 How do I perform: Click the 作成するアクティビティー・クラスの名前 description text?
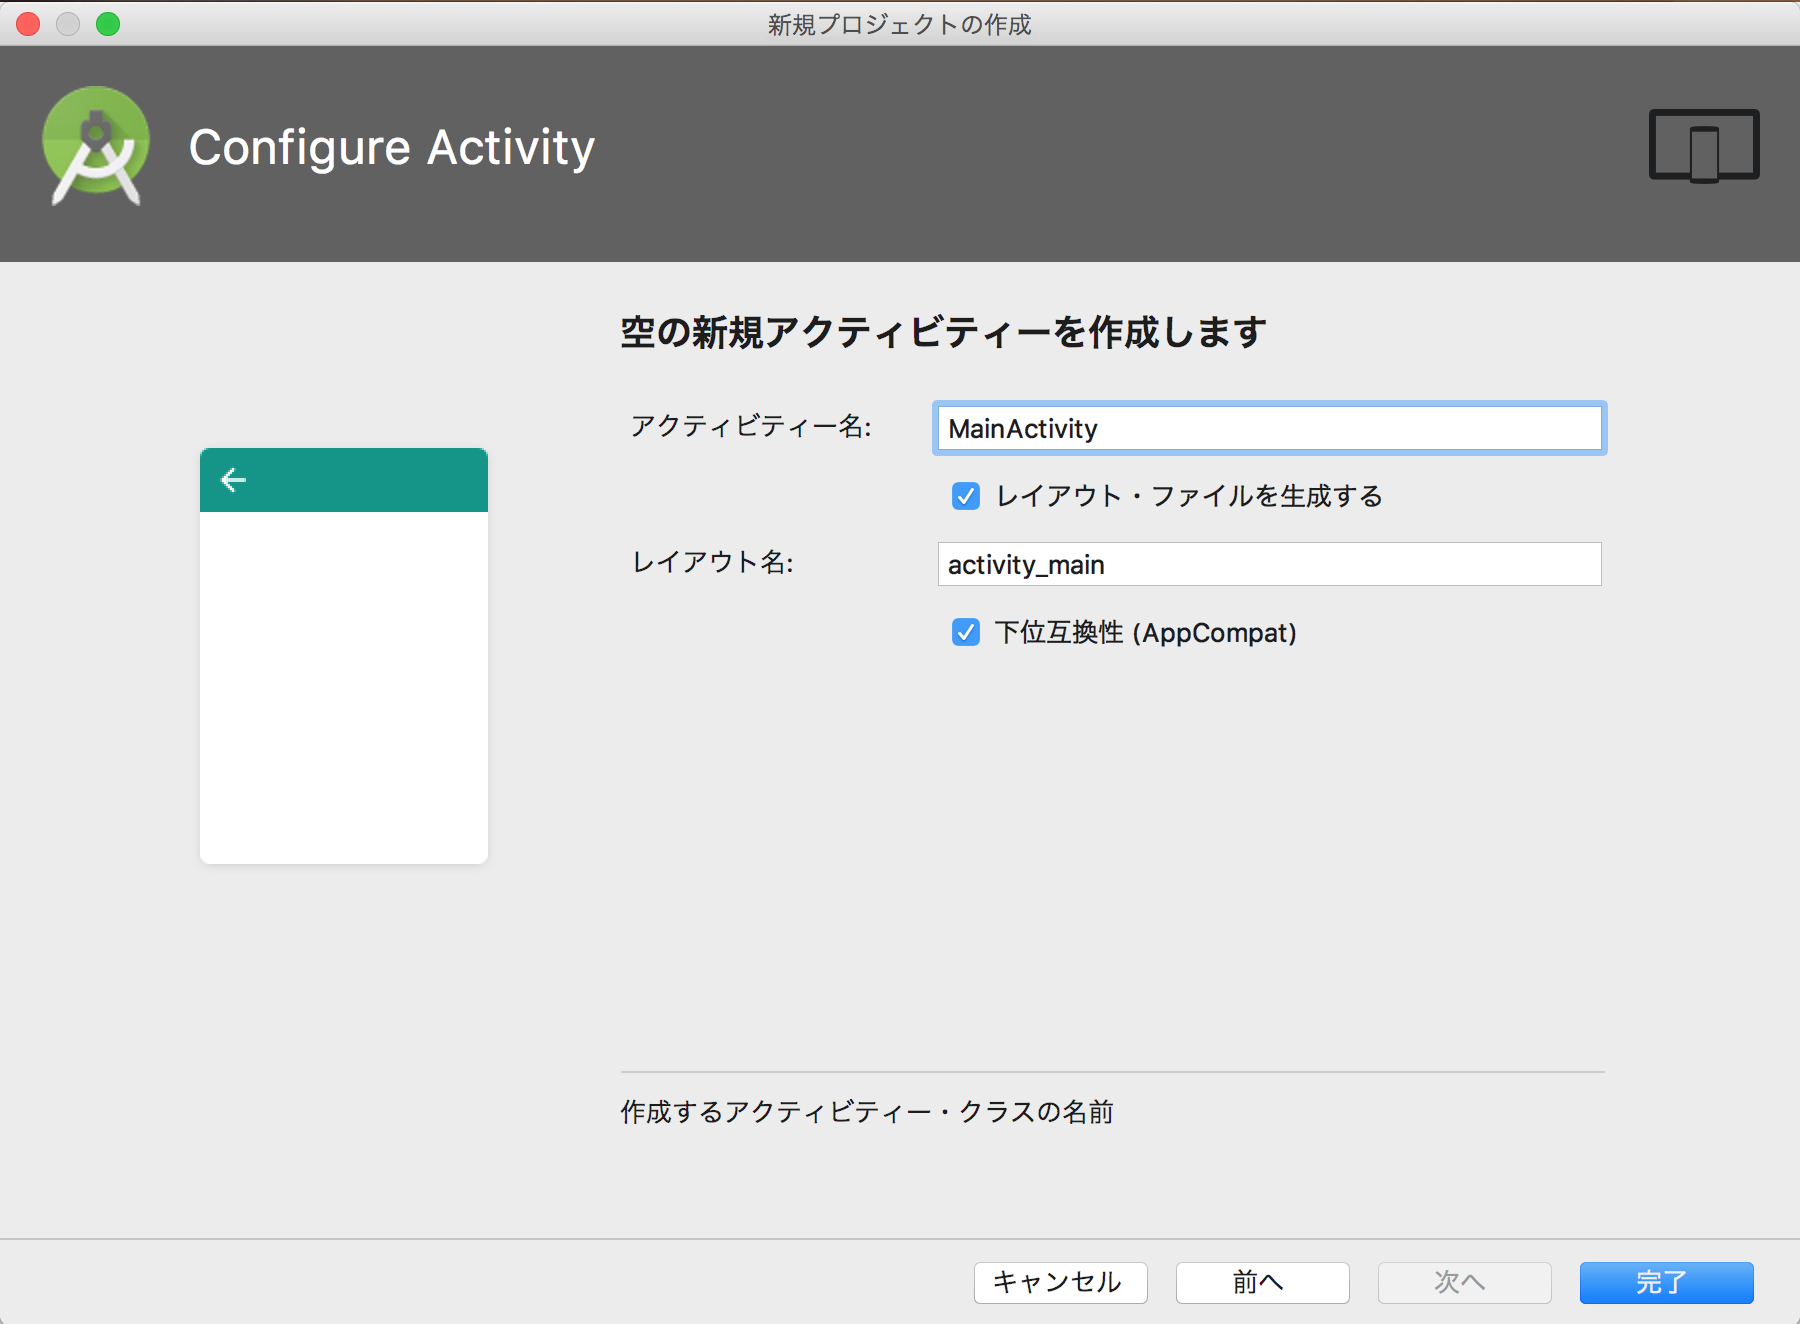(867, 1112)
